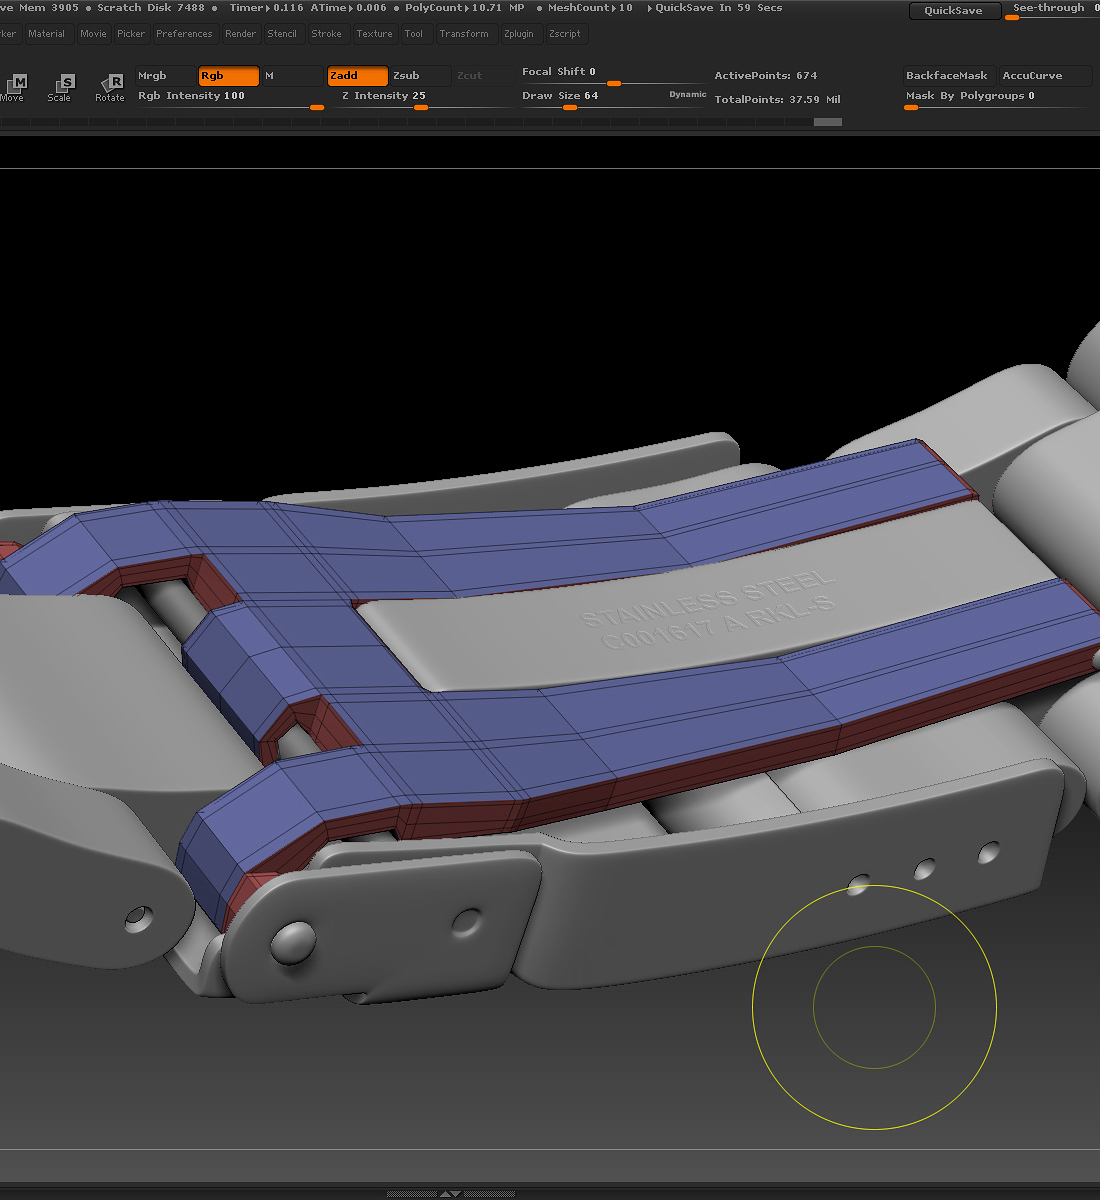Enable the Zsub sculpt mode
1100x1200 pixels.
pos(420,76)
